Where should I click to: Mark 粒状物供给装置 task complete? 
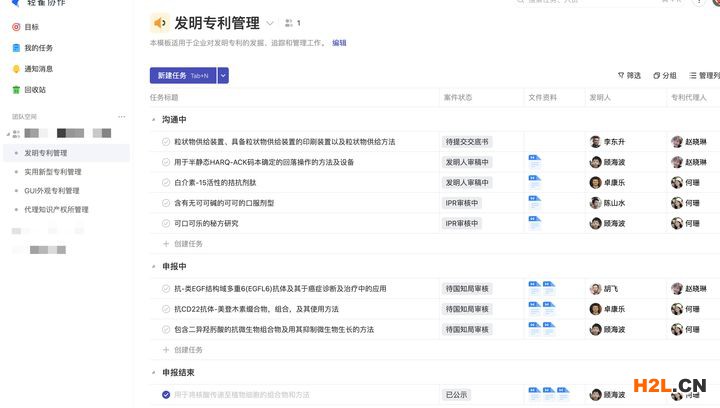166,142
